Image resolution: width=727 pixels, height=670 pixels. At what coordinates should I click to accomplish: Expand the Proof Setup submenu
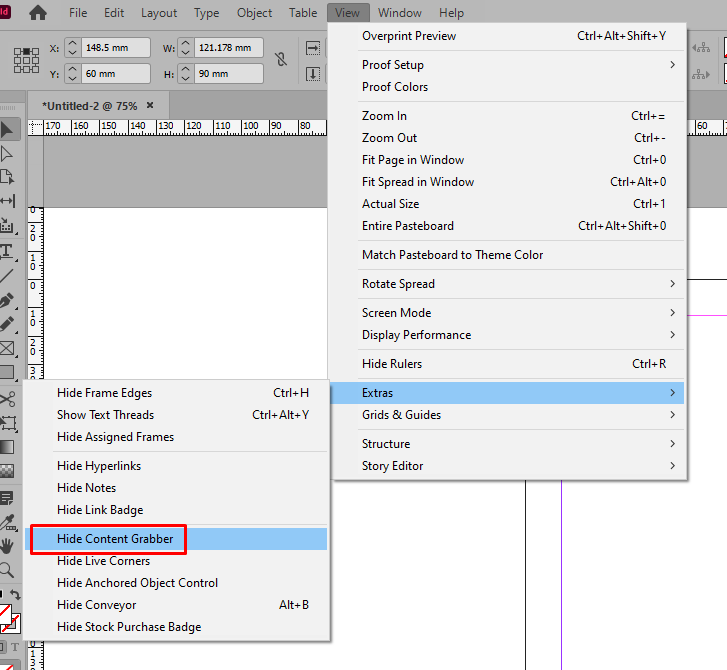pyautogui.click(x=509, y=65)
